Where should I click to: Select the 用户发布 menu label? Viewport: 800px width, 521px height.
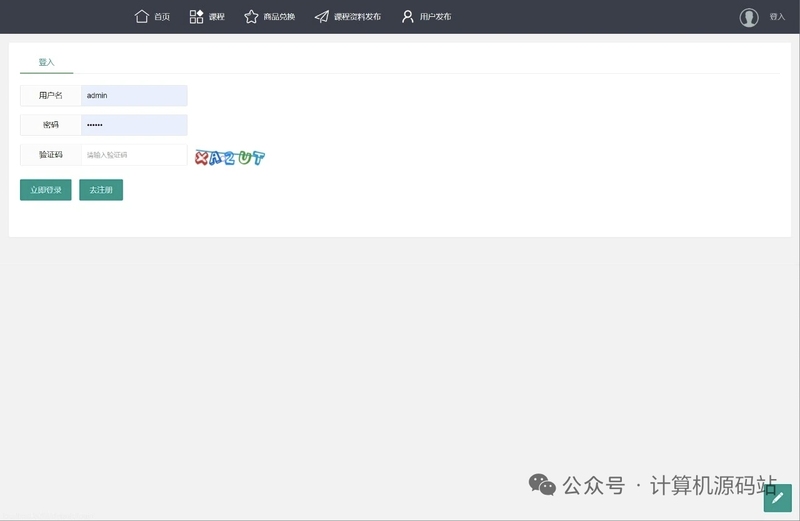tap(435, 17)
